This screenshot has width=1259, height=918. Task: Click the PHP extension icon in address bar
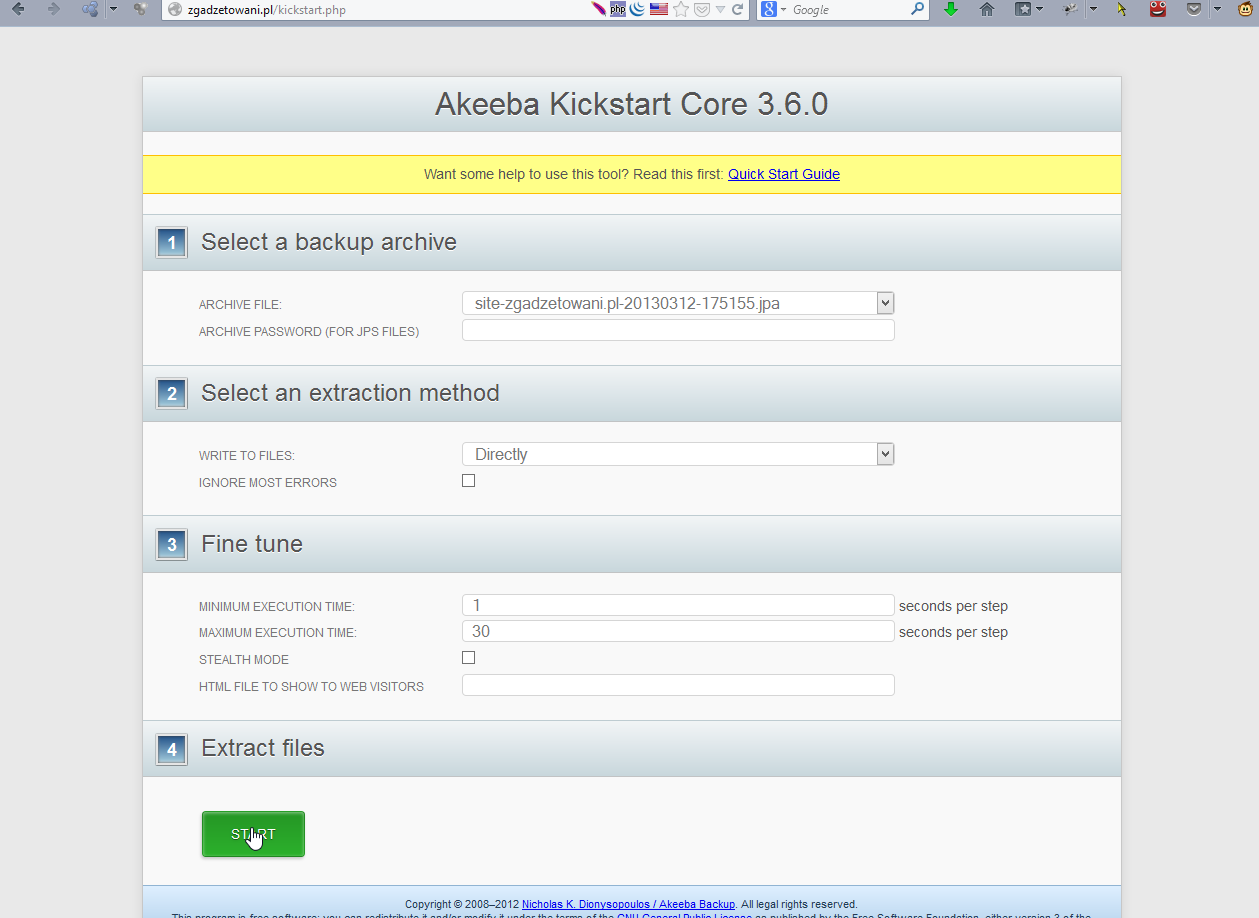618,9
